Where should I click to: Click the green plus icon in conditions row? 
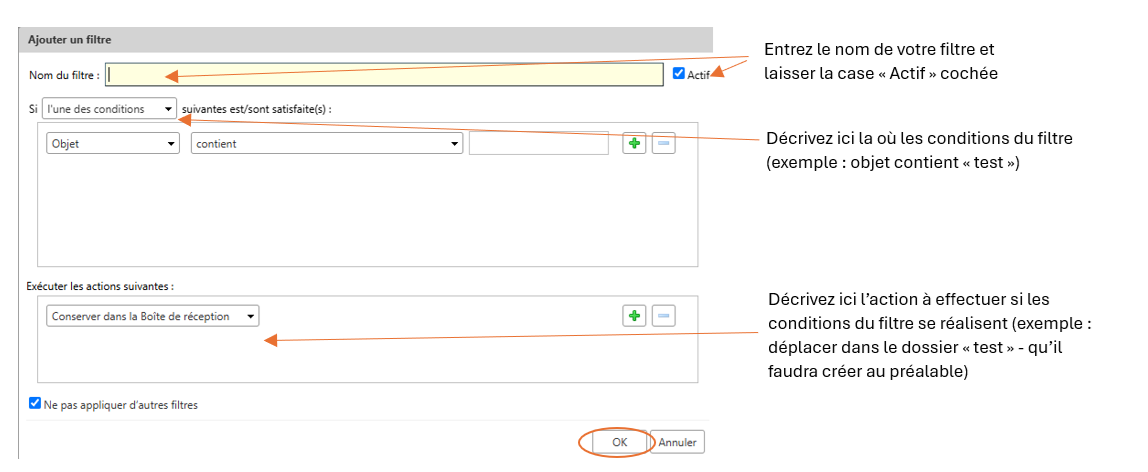pyautogui.click(x=634, y=143)
